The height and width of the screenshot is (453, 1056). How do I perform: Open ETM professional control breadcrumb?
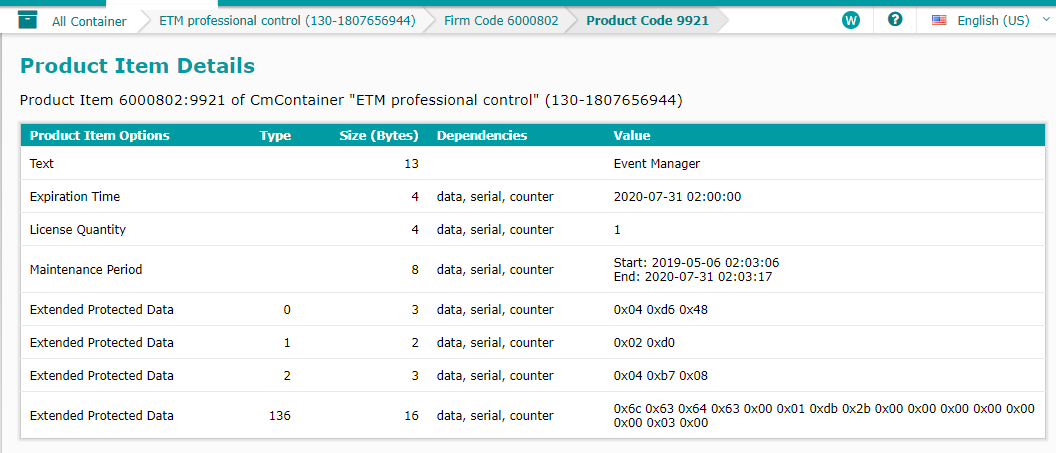coord(287,20)
